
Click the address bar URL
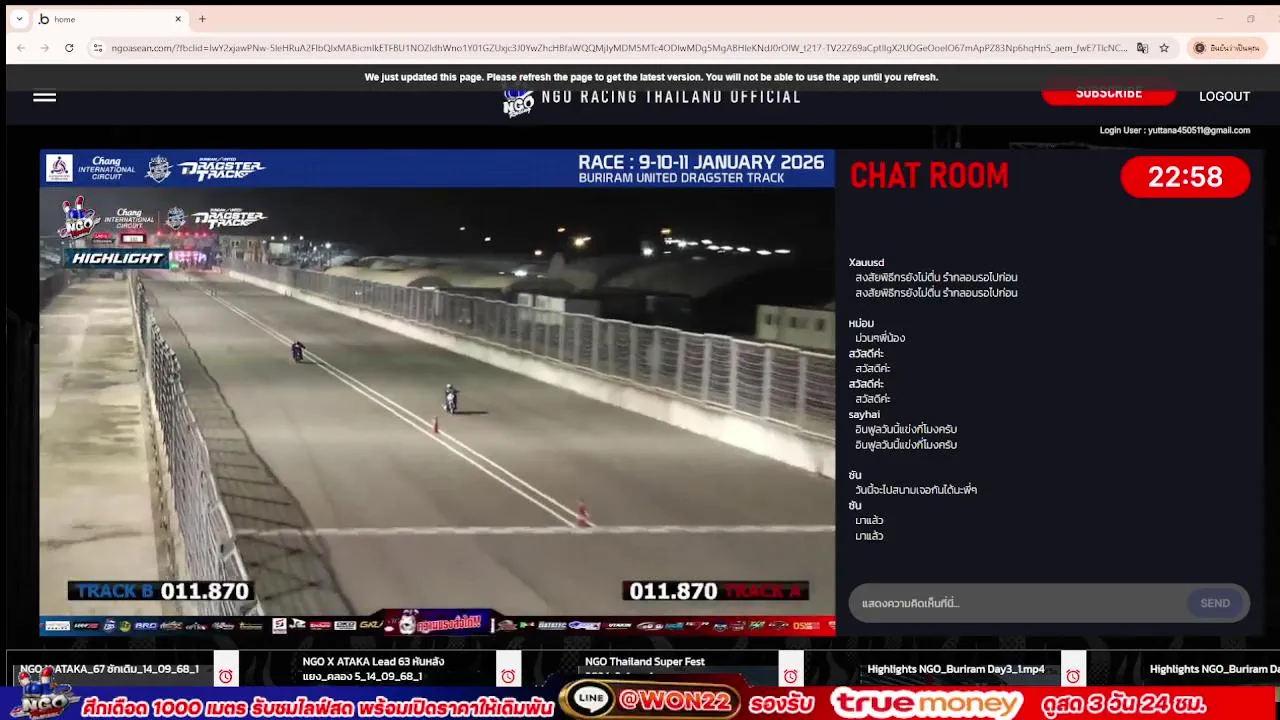619,48
